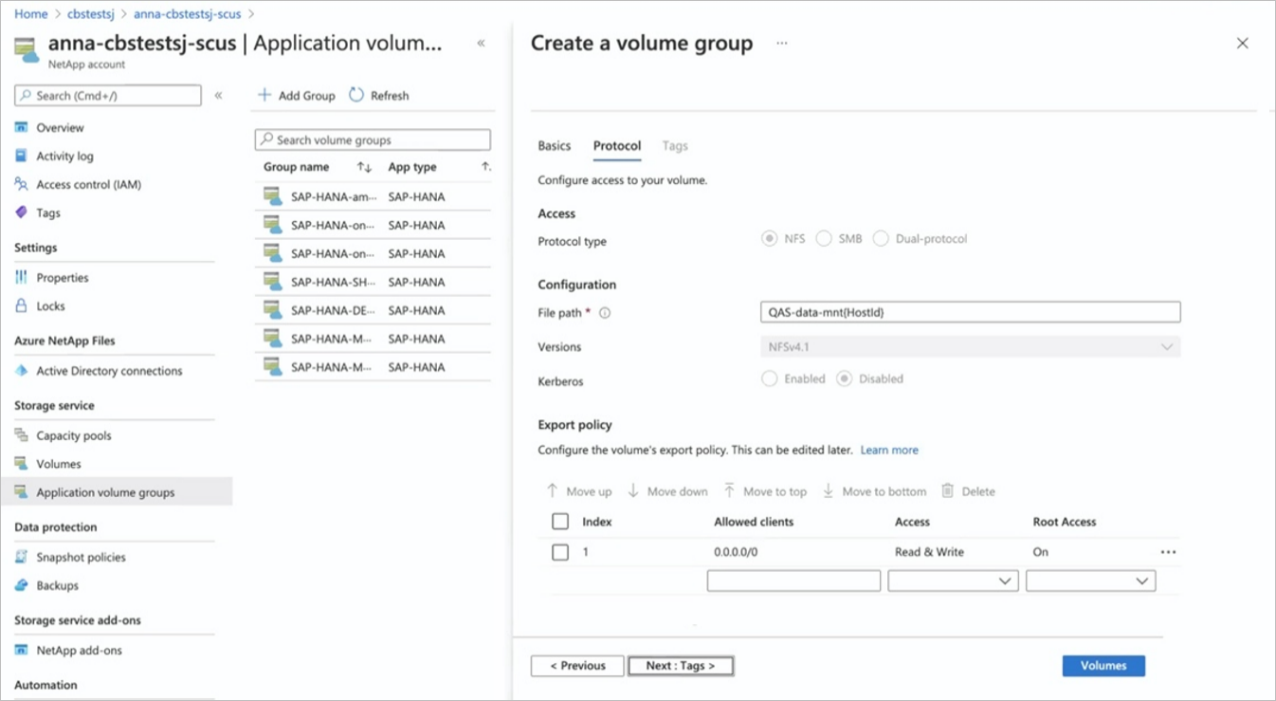Click the Delete trash icon
The height and width of the screenshot is (701, 1276).
[x=948, y=491]
